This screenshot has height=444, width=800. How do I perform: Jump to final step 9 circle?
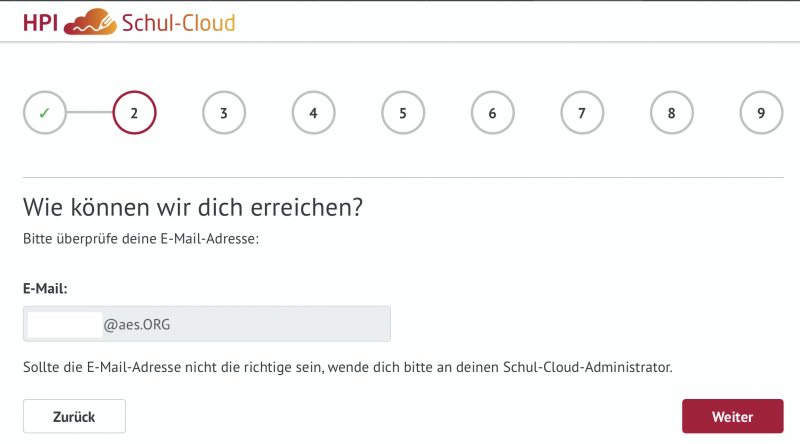click(761, 113)
